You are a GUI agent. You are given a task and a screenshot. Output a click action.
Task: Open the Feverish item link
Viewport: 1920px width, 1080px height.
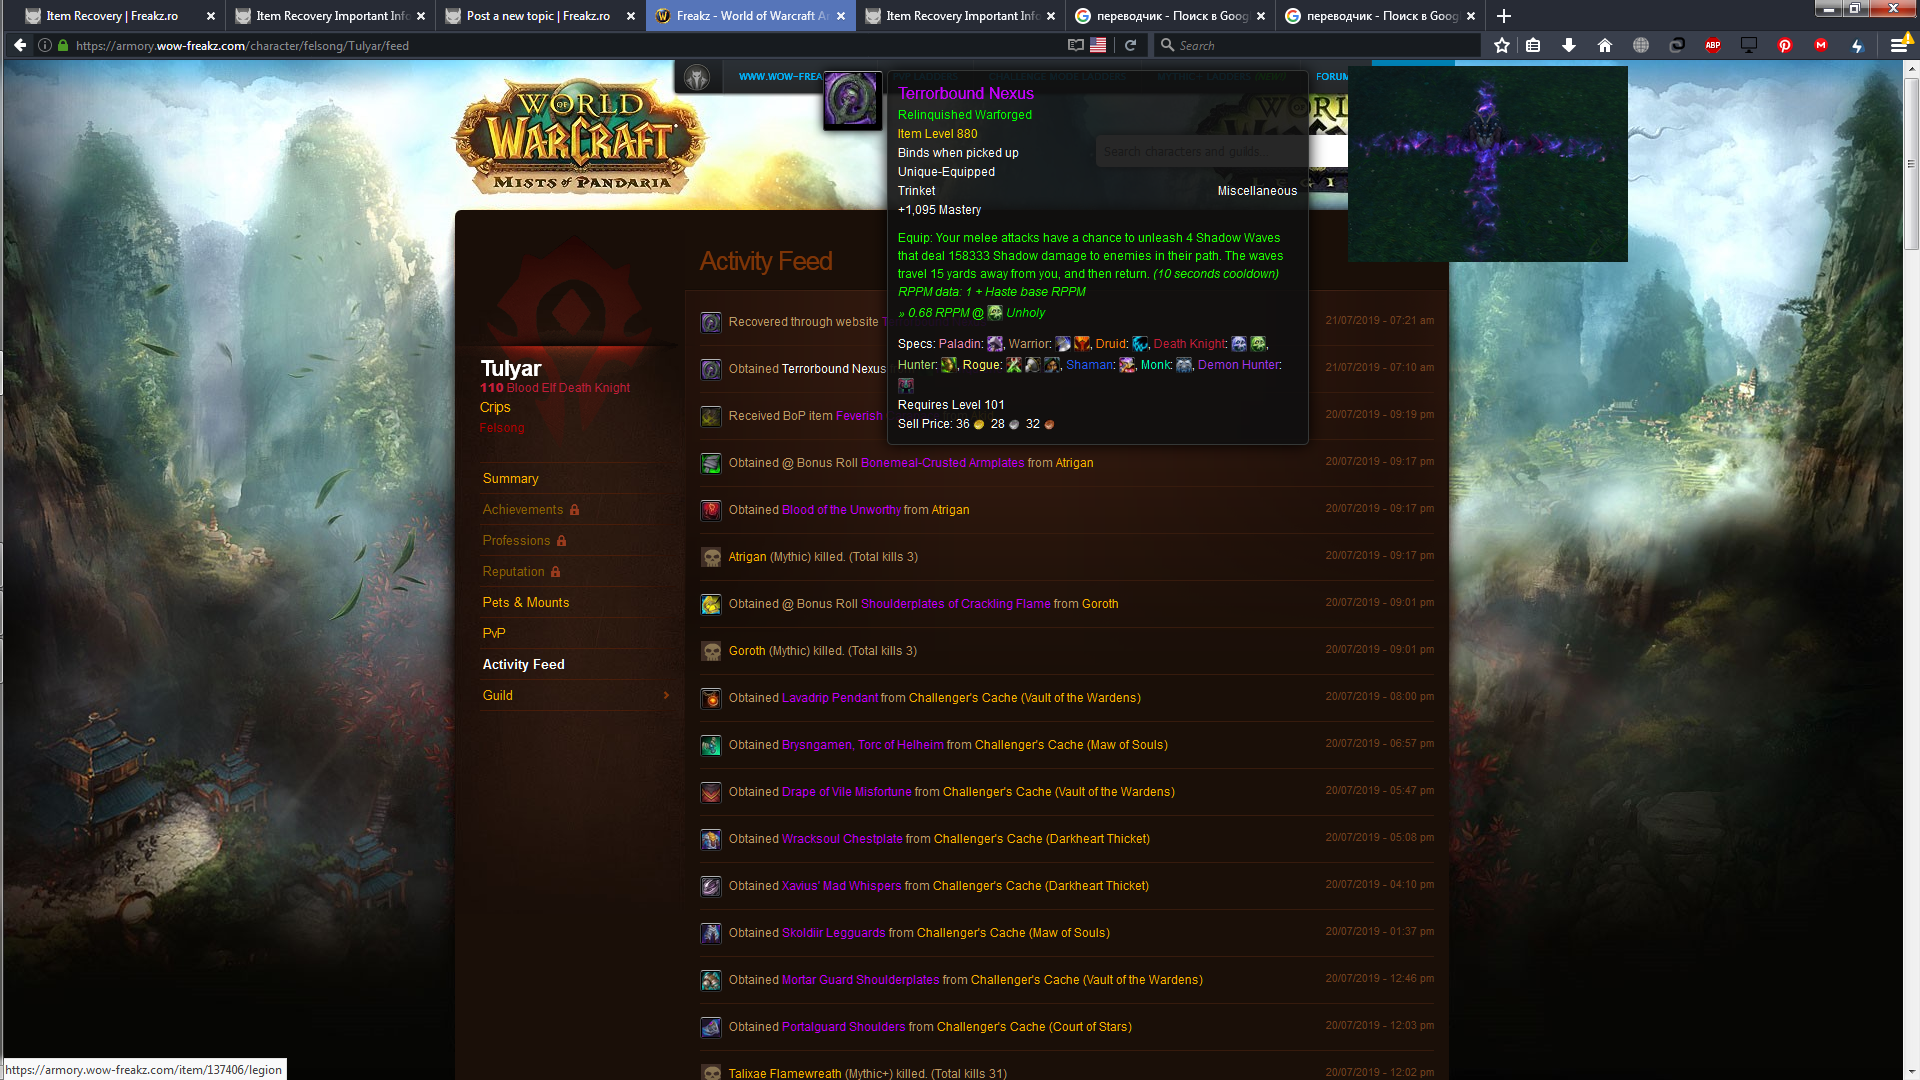[859, 416]
